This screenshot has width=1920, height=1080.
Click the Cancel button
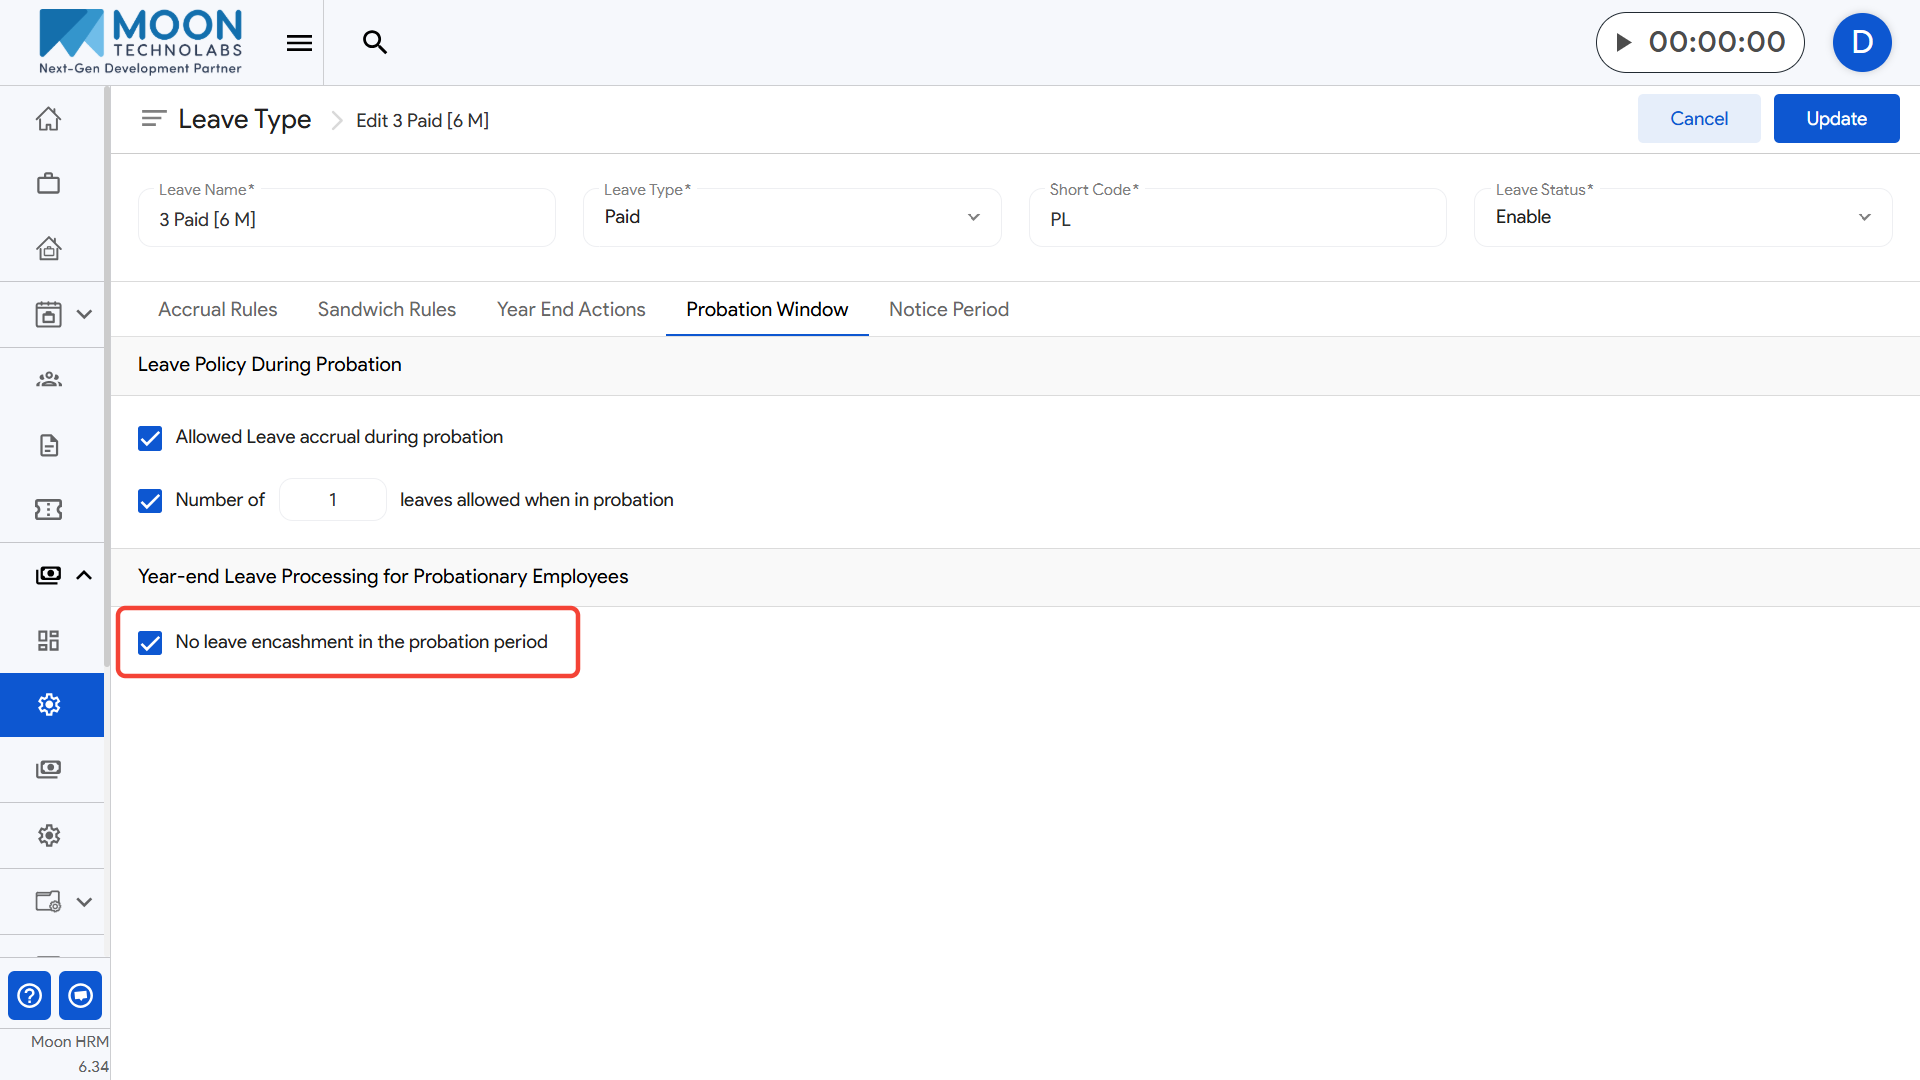[1698, 119]
